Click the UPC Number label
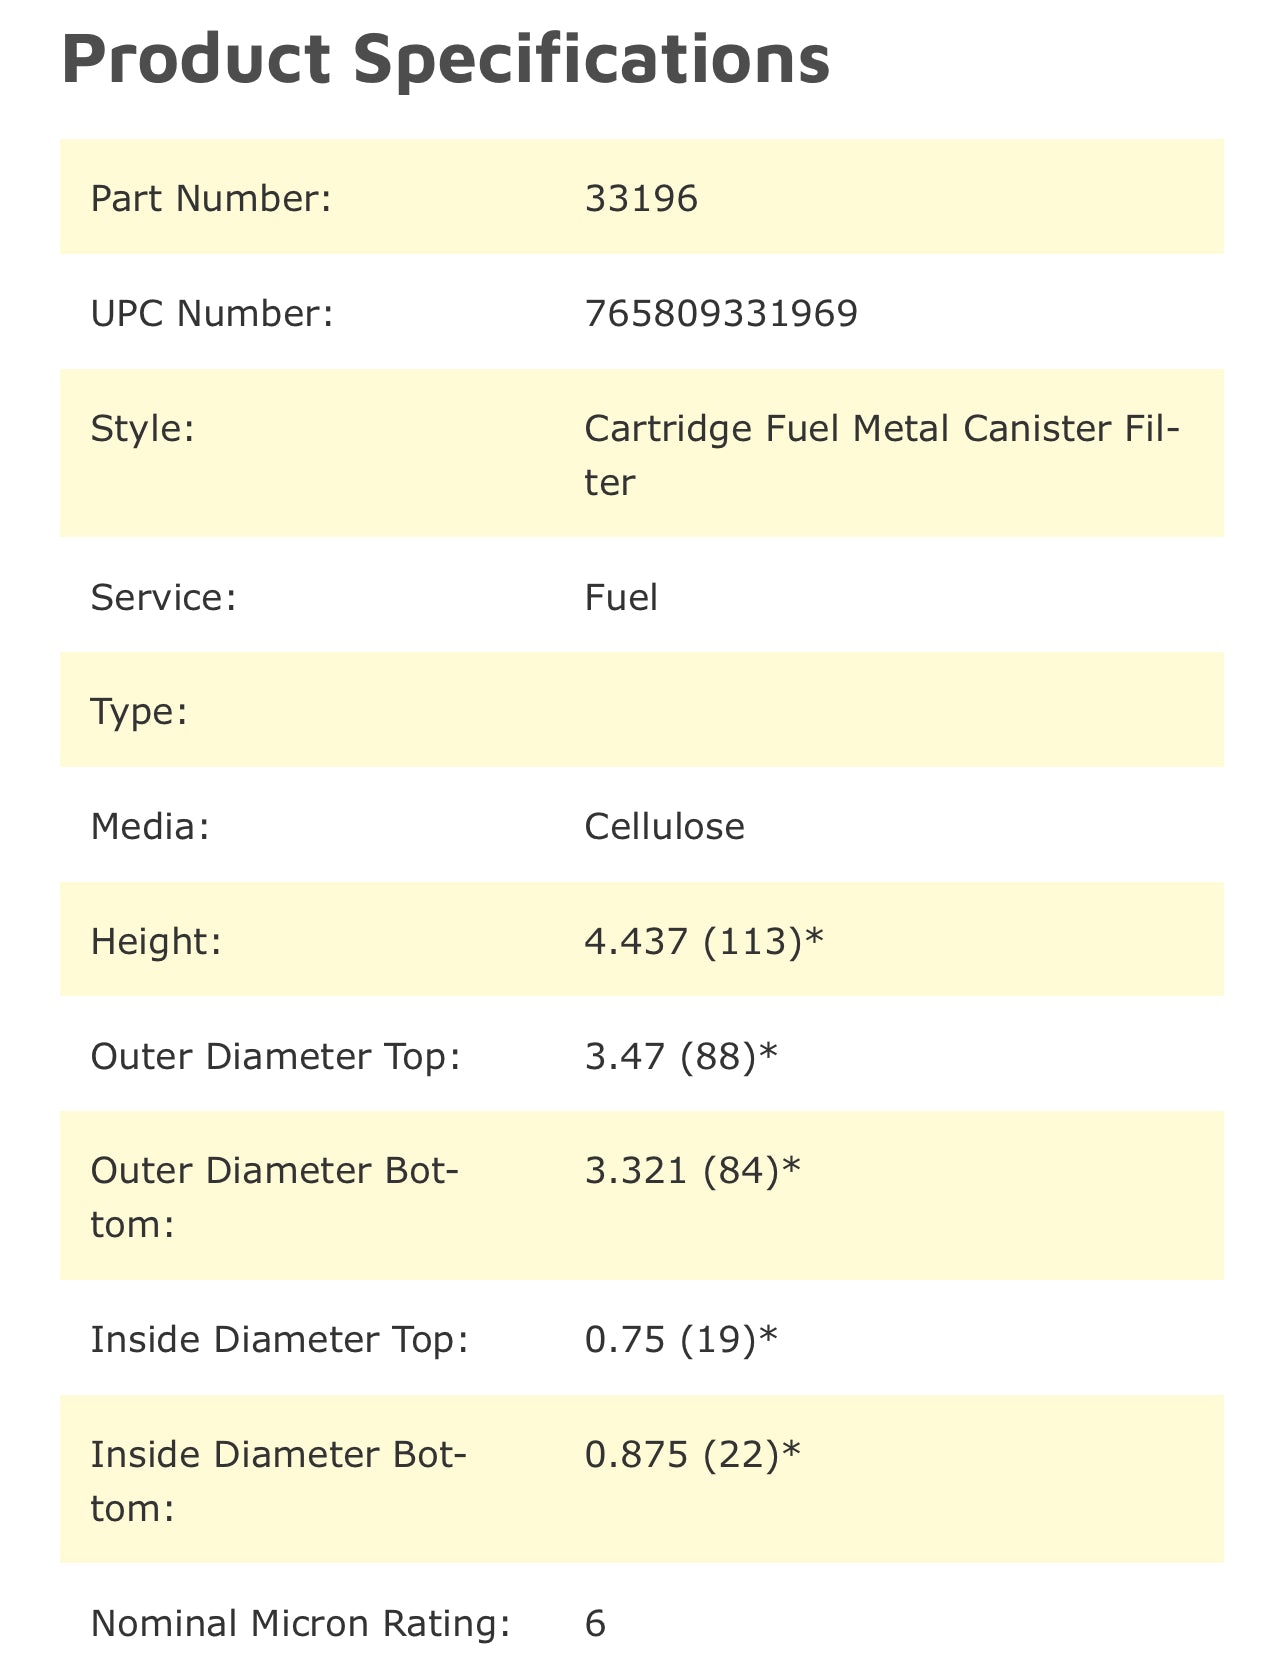 coord(211,313)
